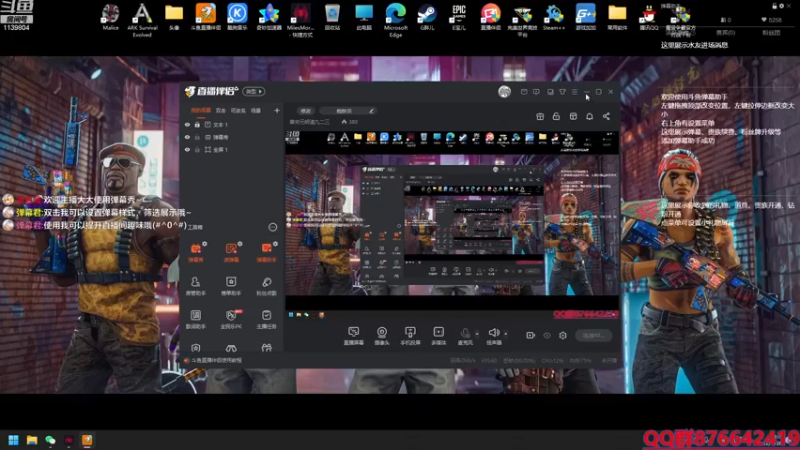The width and height of the screenshot is (800, 450).
Task: Click the mode switch pill next to logo
Action: [254, 91]
